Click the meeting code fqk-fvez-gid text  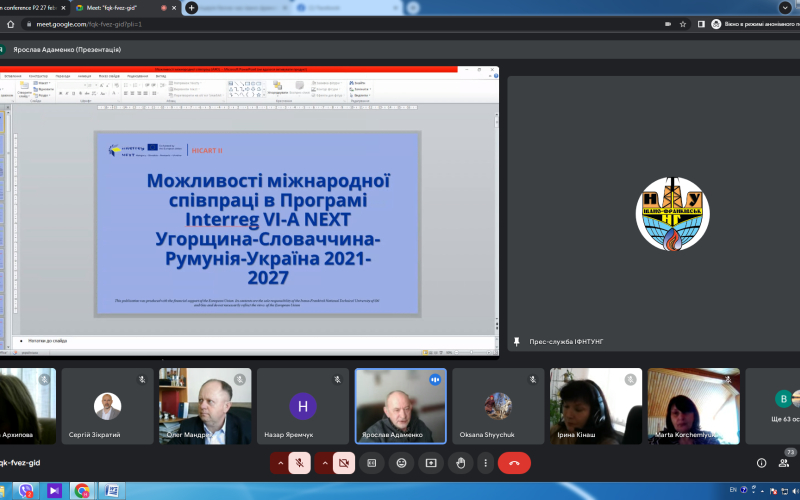click(20, 463)
